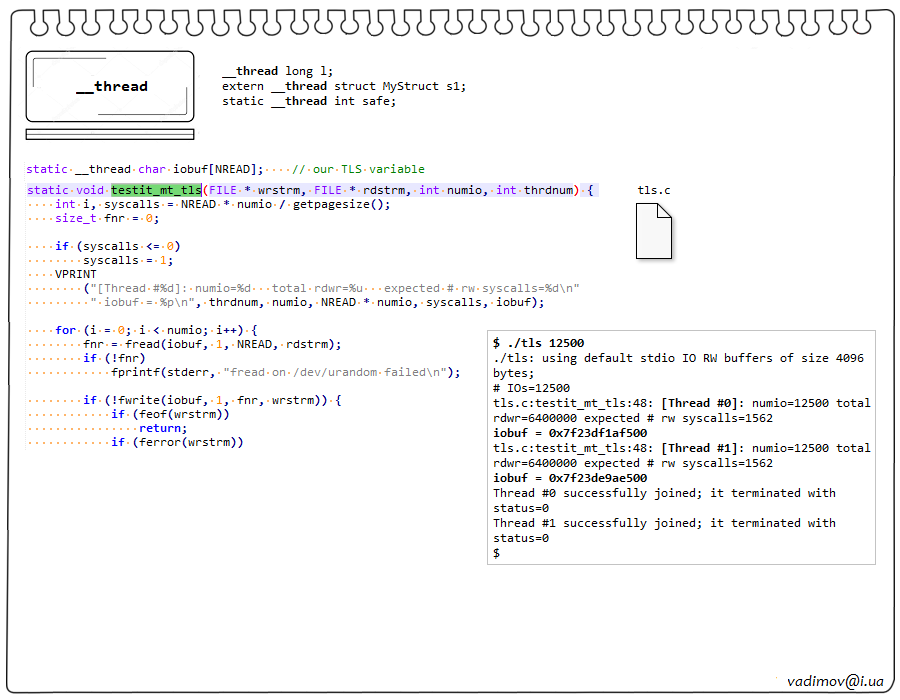Click the "# IOs=12500" terminal output line

pos(531,388)
